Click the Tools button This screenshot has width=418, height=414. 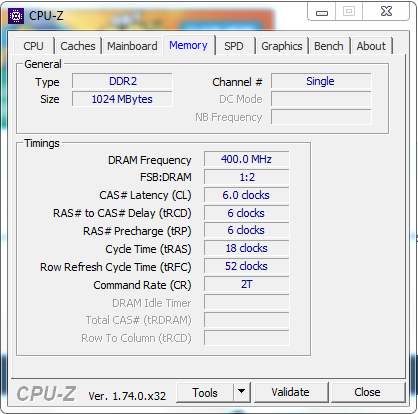pyautogui.click(x=205, y=392)
